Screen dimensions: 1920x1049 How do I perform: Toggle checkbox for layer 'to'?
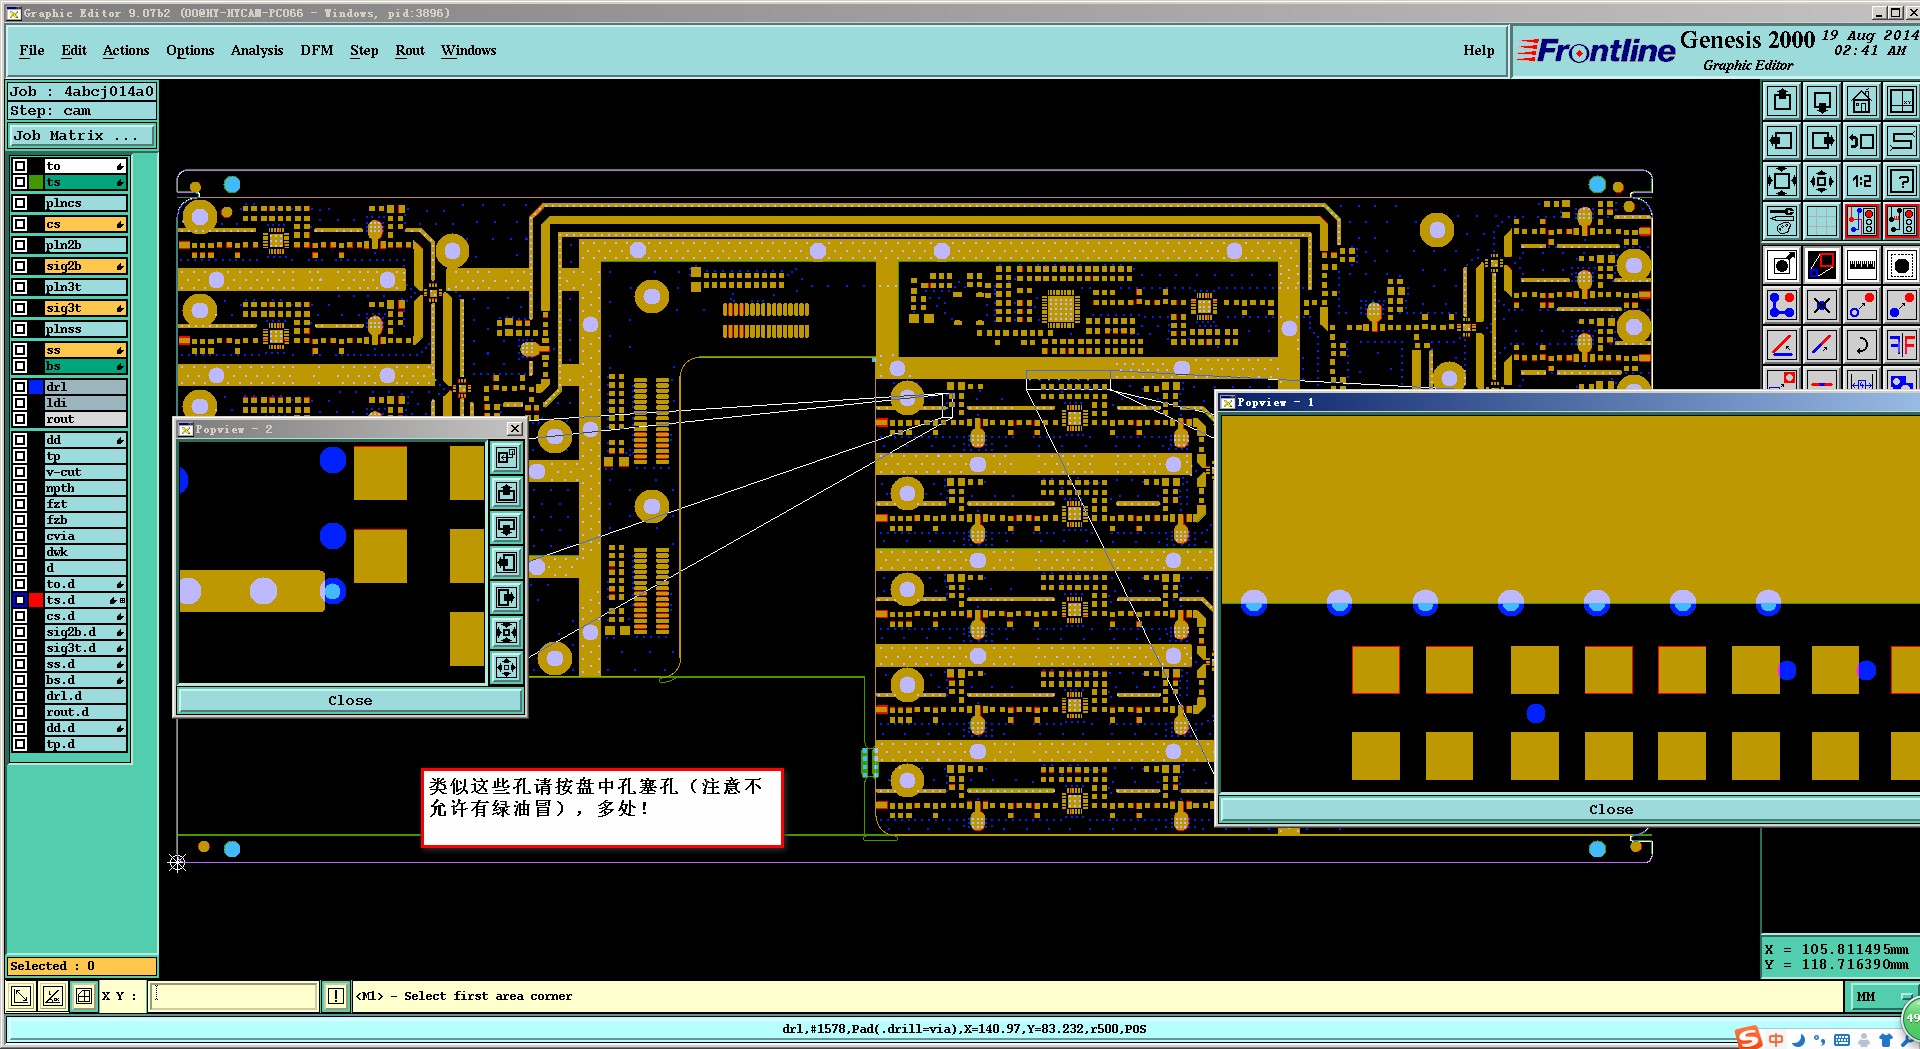(20, 166)
